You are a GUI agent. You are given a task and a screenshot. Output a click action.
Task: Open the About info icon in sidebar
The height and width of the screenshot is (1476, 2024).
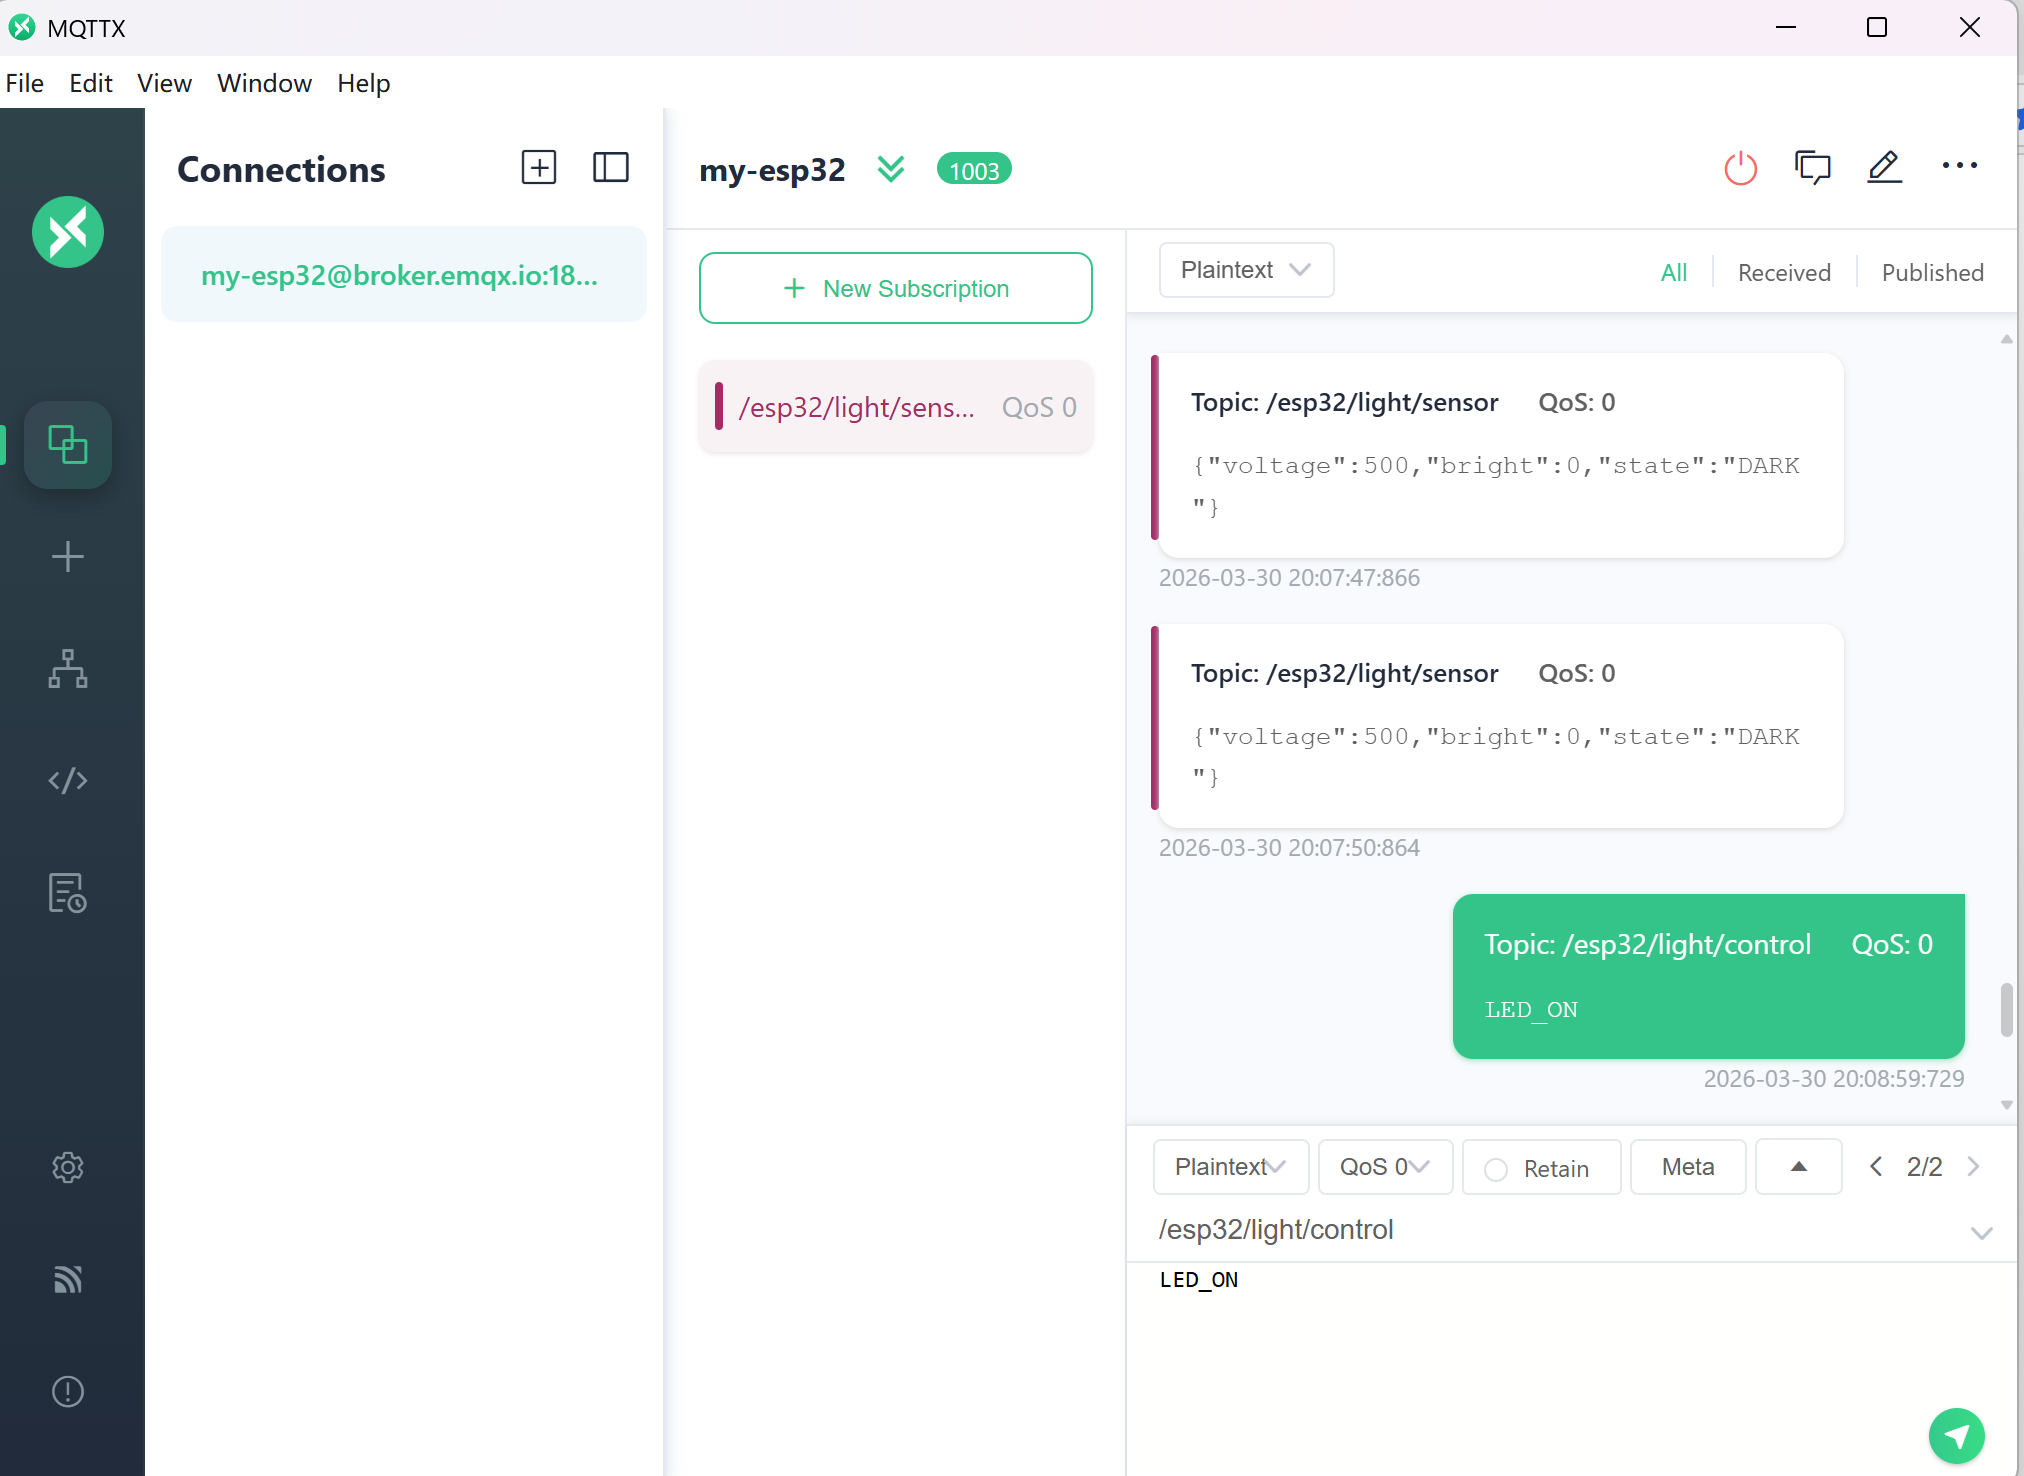[x=68, y=1391]
